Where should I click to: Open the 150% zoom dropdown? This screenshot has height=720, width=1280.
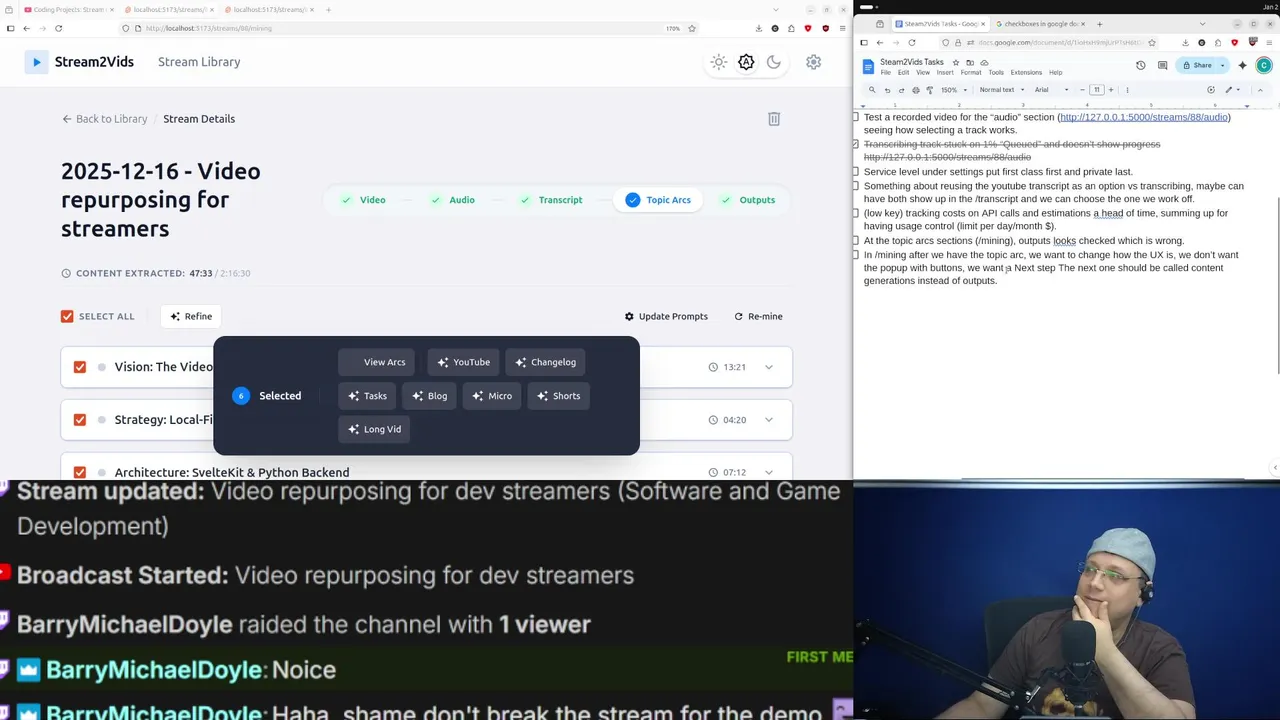(x=953, y=90)
